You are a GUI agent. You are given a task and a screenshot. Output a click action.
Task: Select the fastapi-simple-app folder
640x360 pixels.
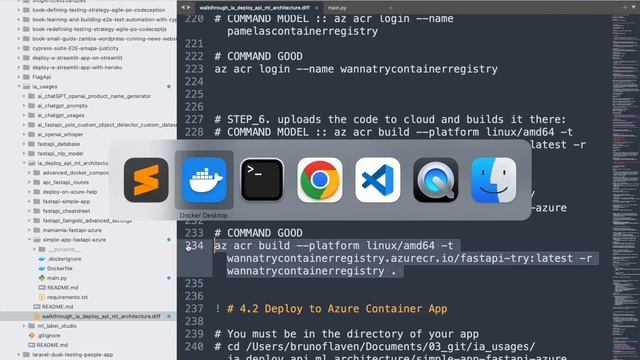(x=66, y=202)
